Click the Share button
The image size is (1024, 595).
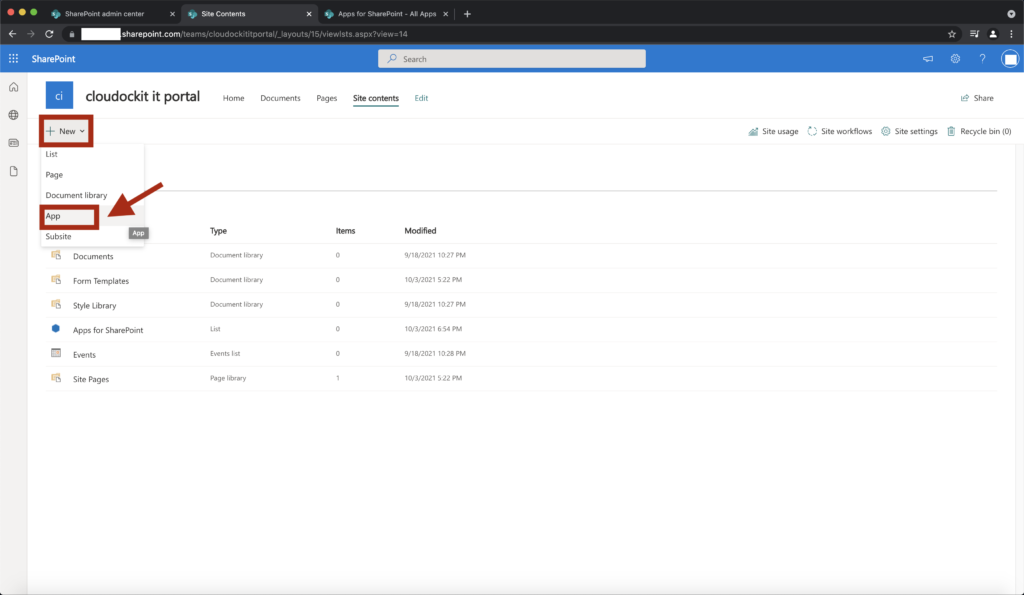pyautogui.click(x=977, y=98)
